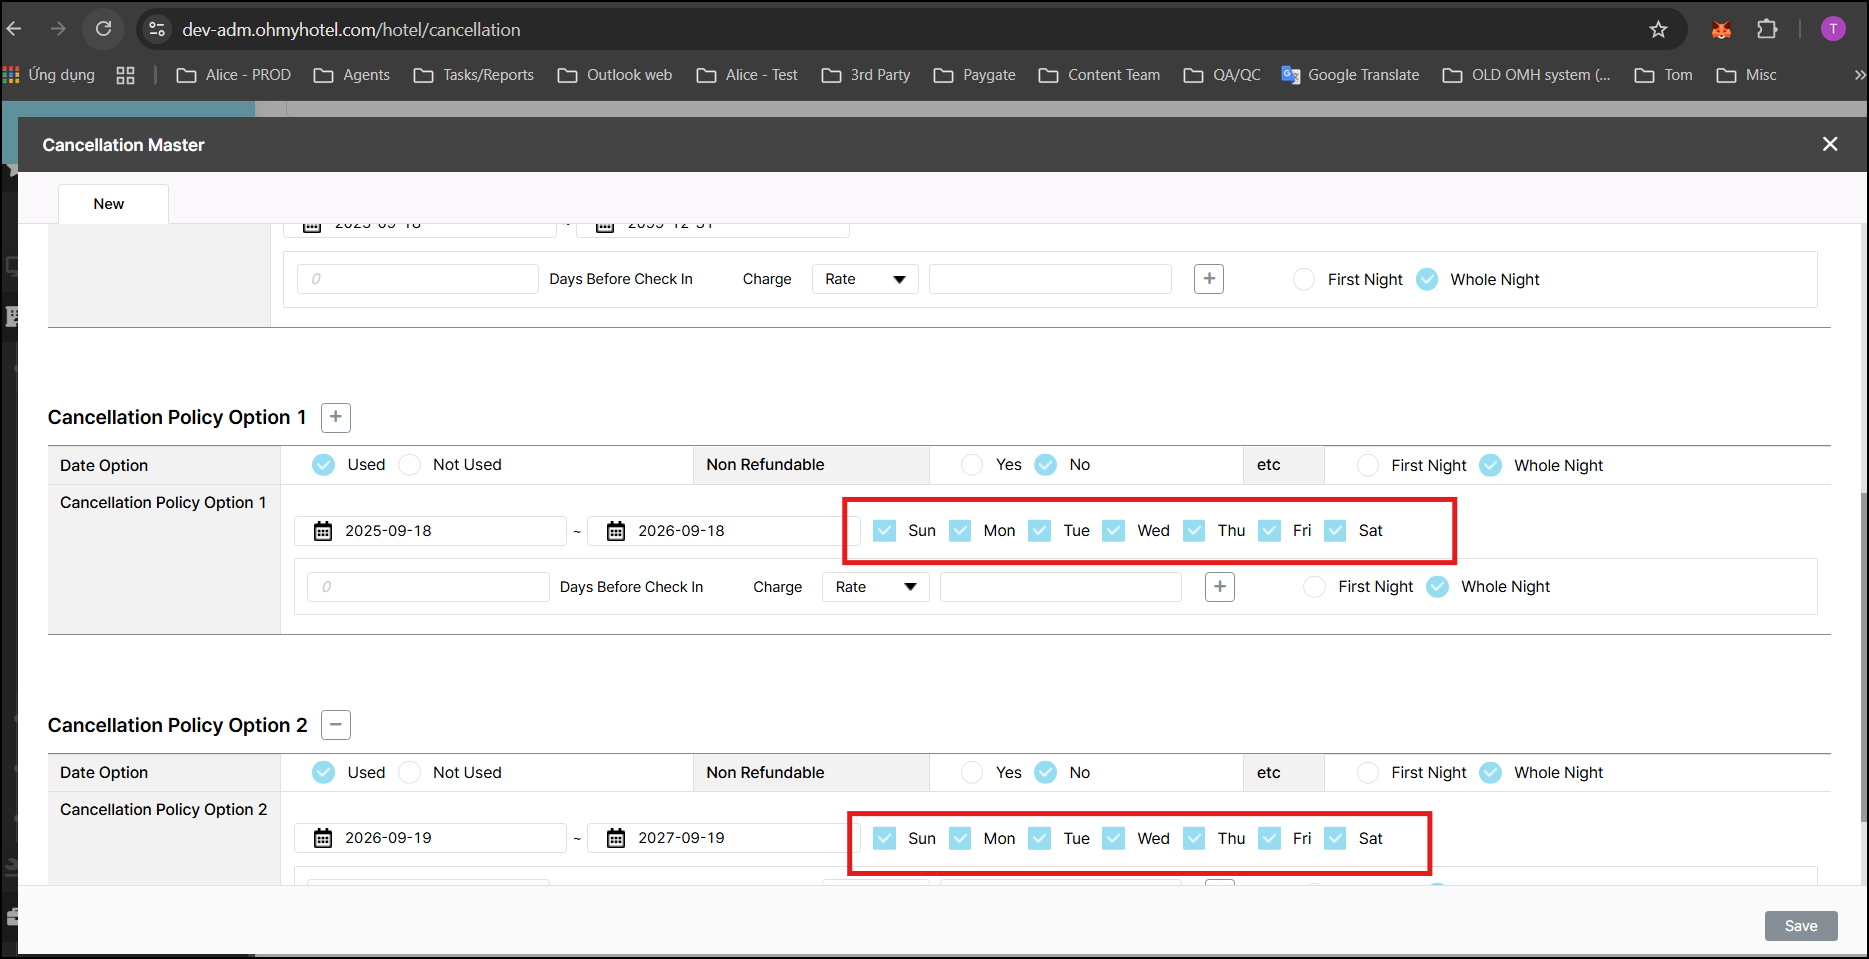This screenshot has height=959, width=1869.
Task: Uncheck Sun in Cancellation Policy Option 1
Action: (884, 531)
